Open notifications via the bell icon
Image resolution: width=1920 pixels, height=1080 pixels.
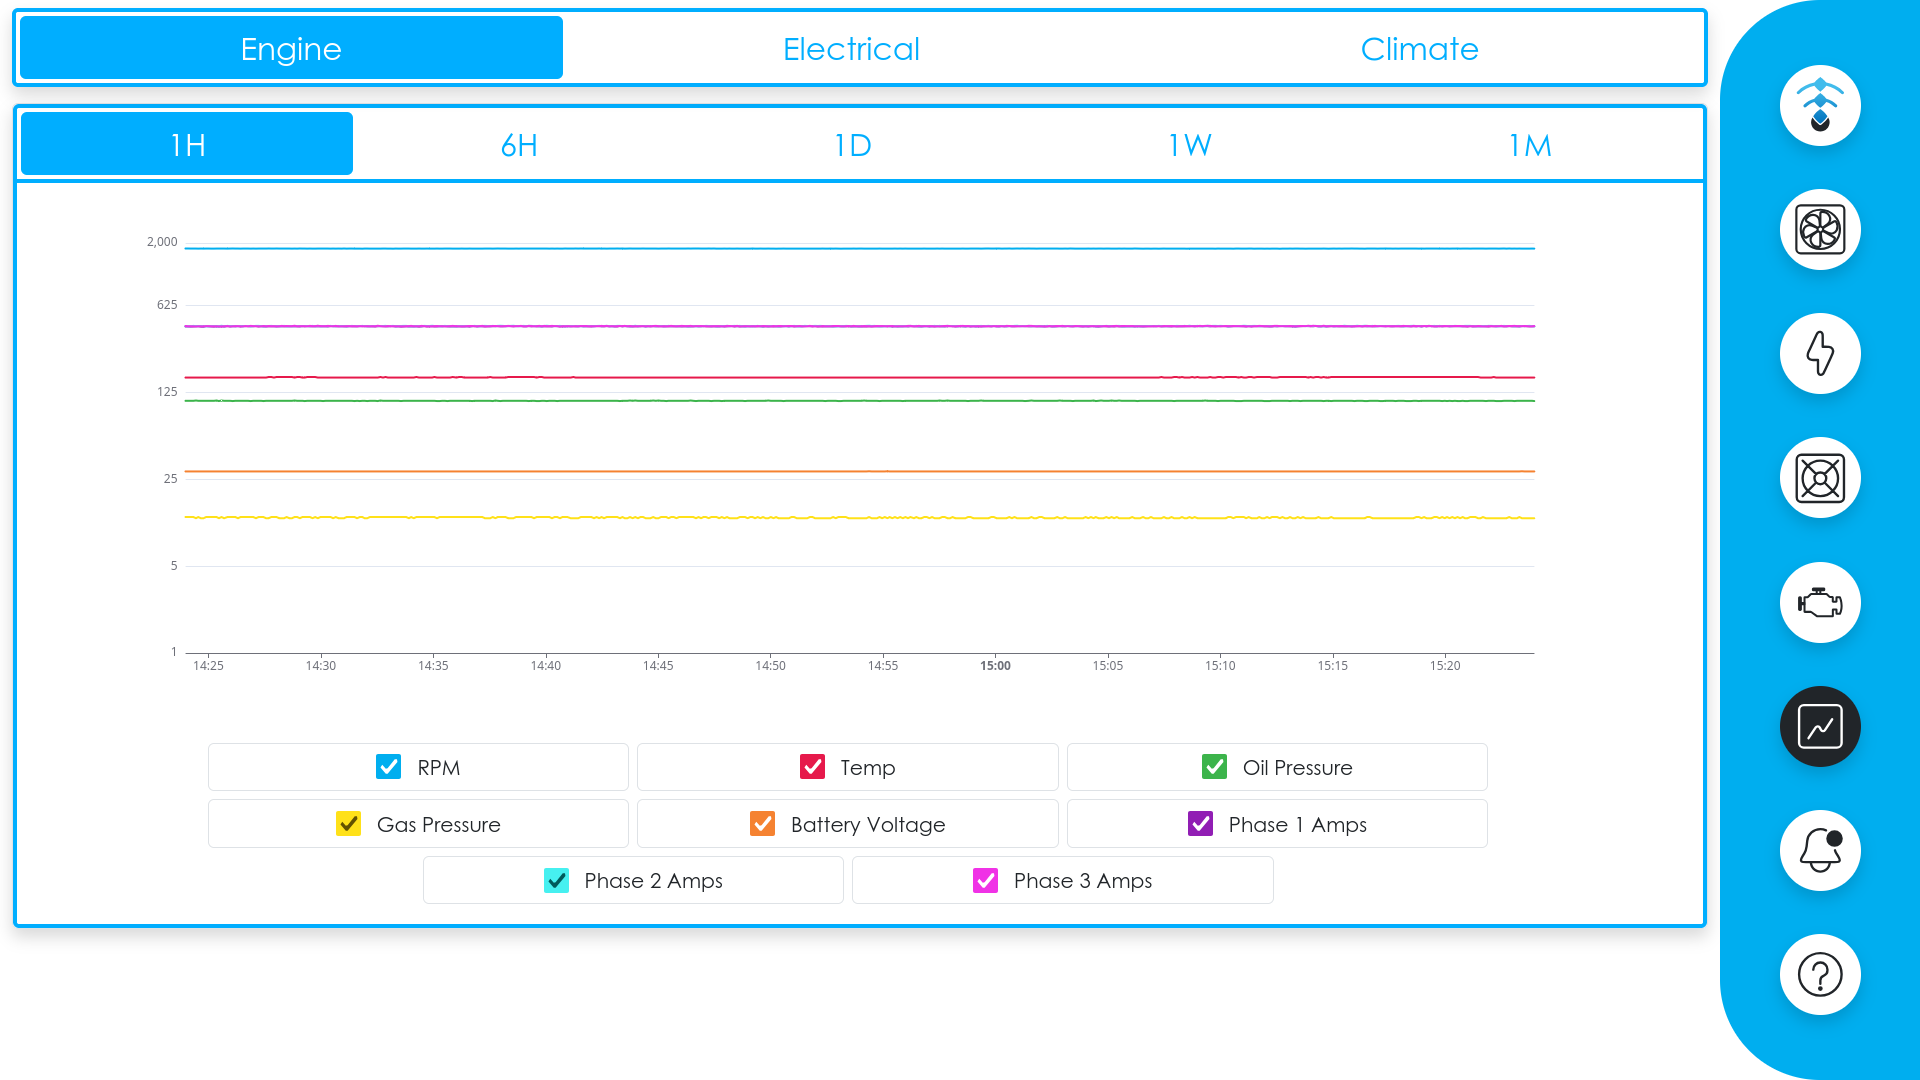click(1820, 850)
